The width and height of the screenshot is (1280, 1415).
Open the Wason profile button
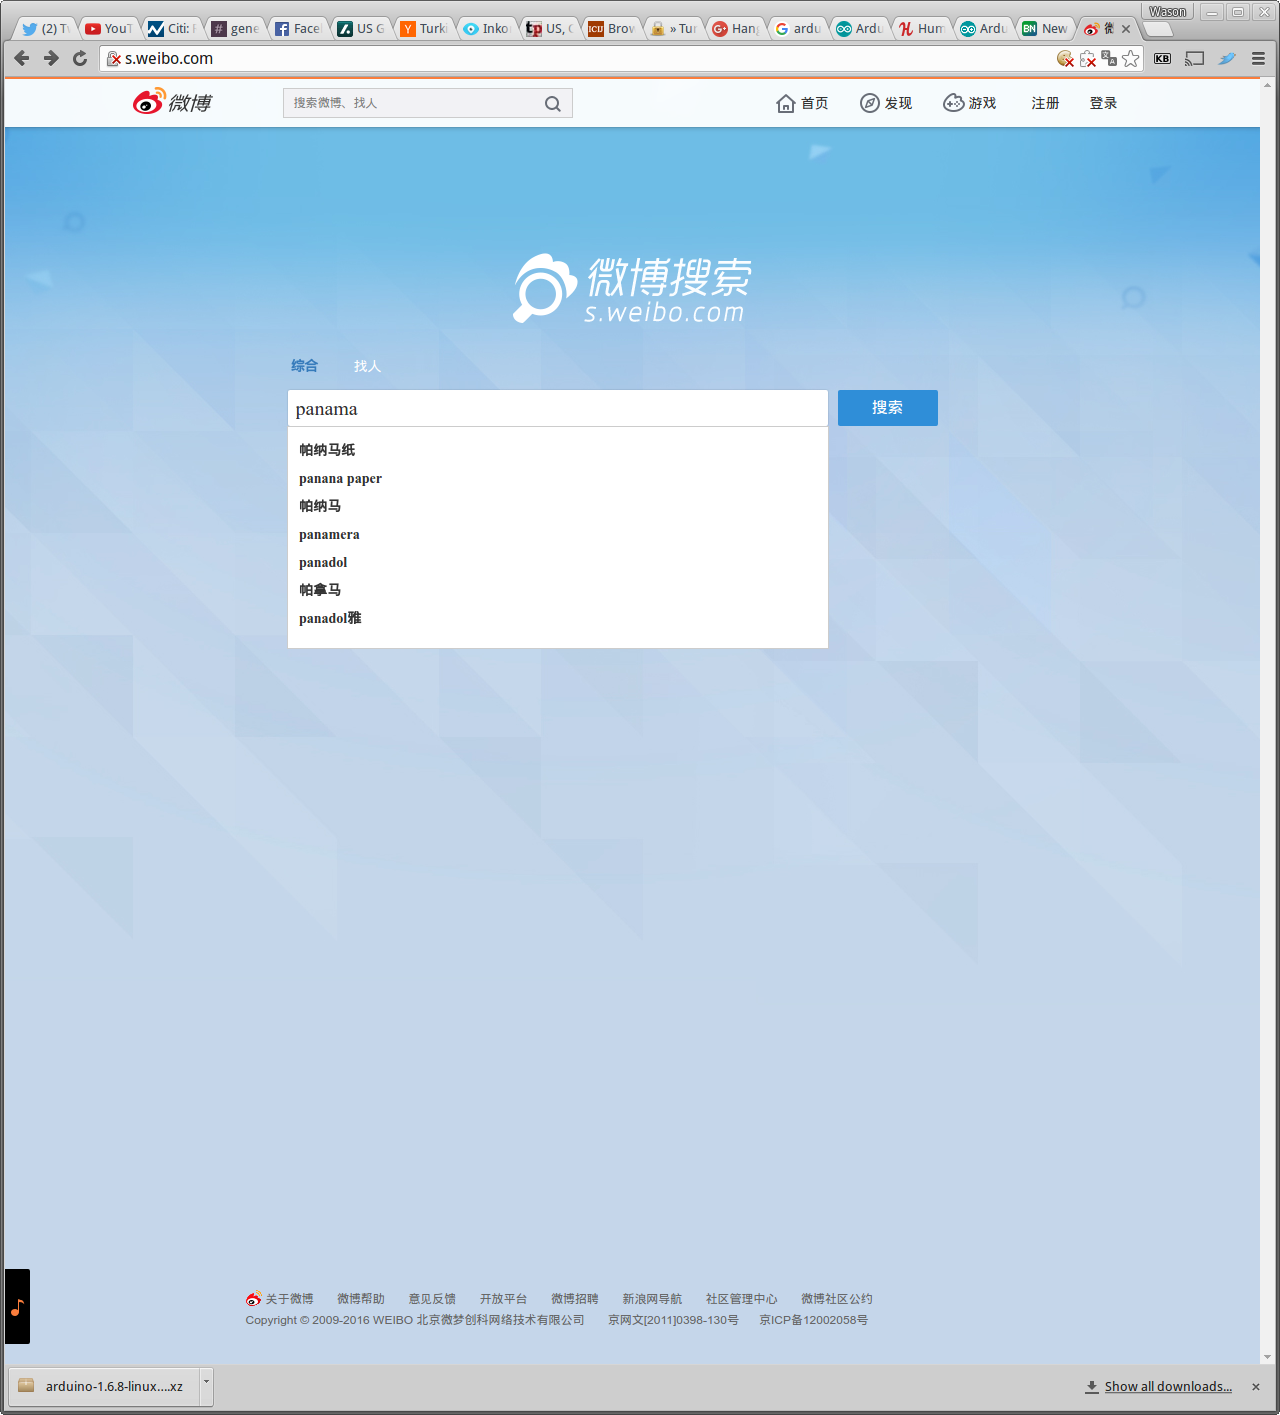pos(1167,12)
